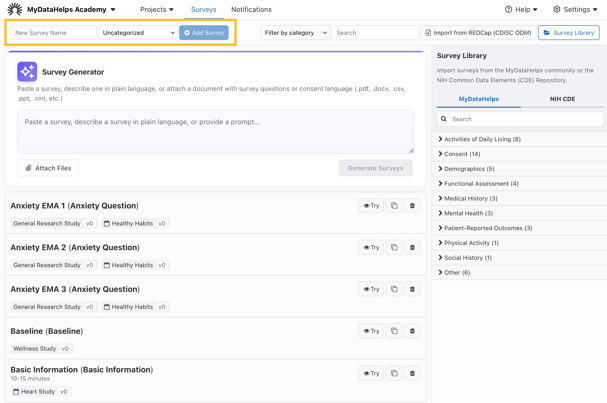
Task: Focus the Survey Library search box
Action: [x=520, y=119]
